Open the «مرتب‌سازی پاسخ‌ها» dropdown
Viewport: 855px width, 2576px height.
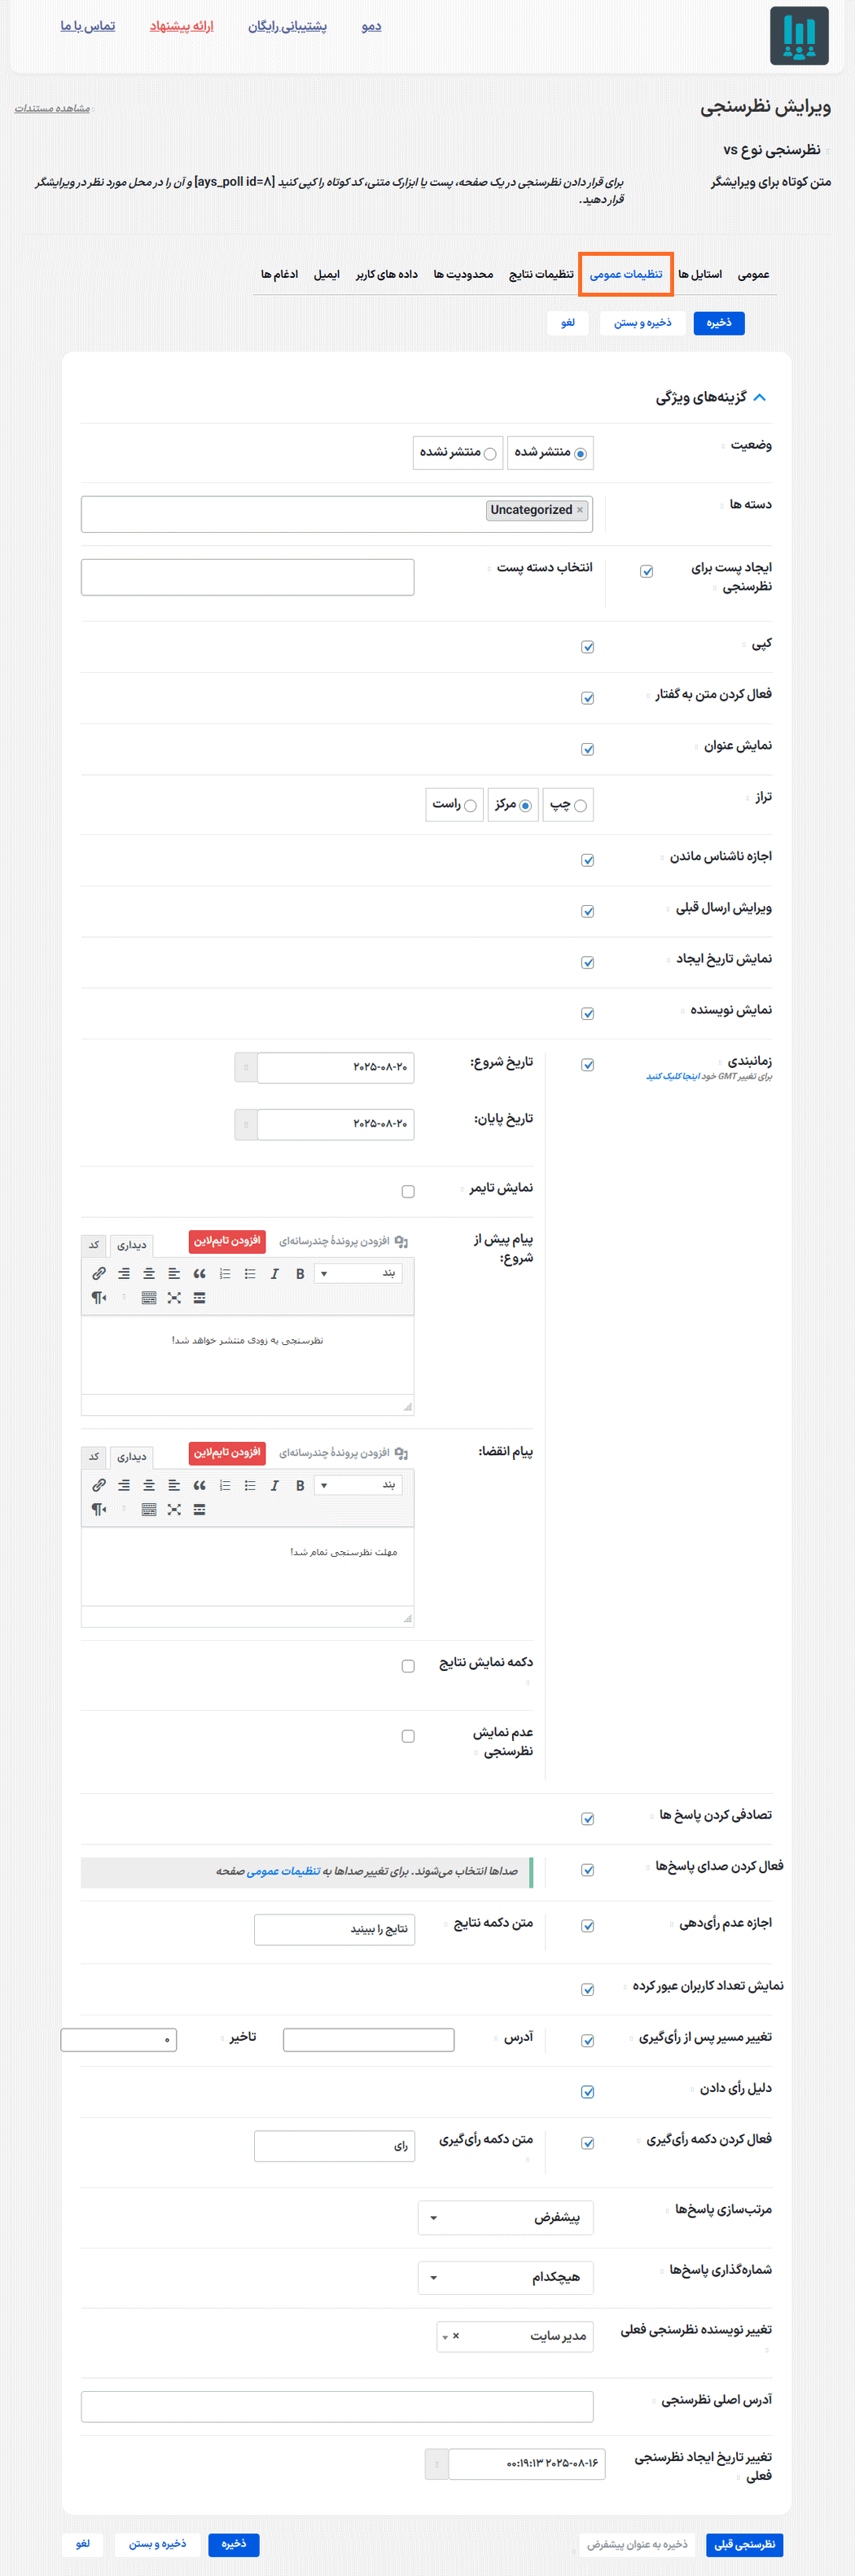tap(505, 2217)
